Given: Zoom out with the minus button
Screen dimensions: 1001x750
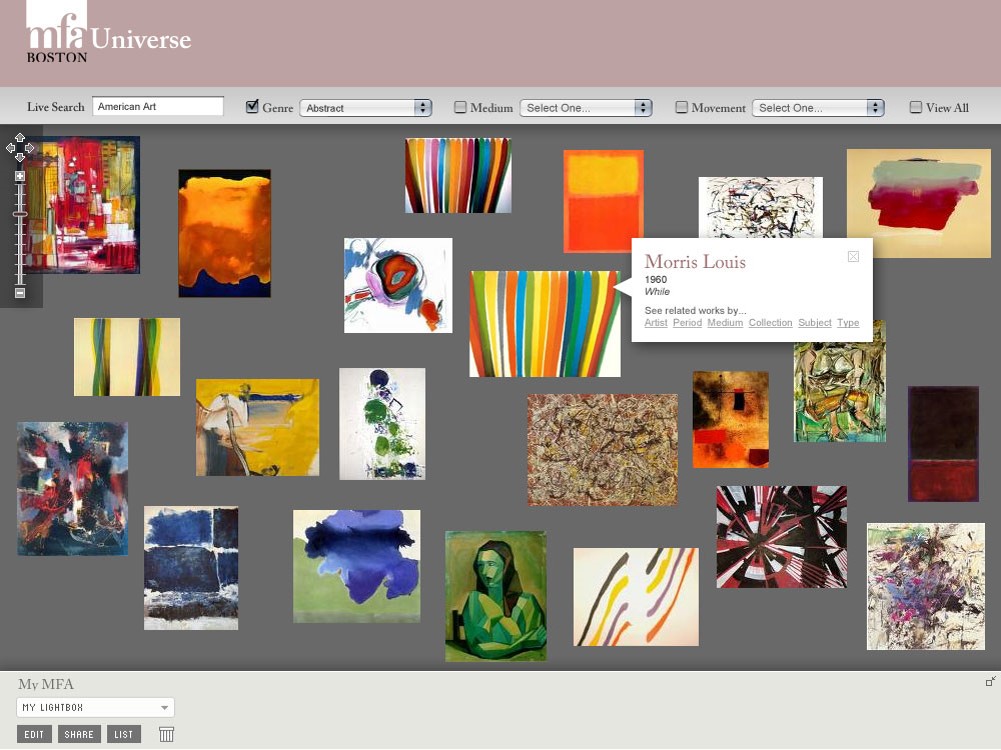Looking at the screenshot, I should coord(20,293).
